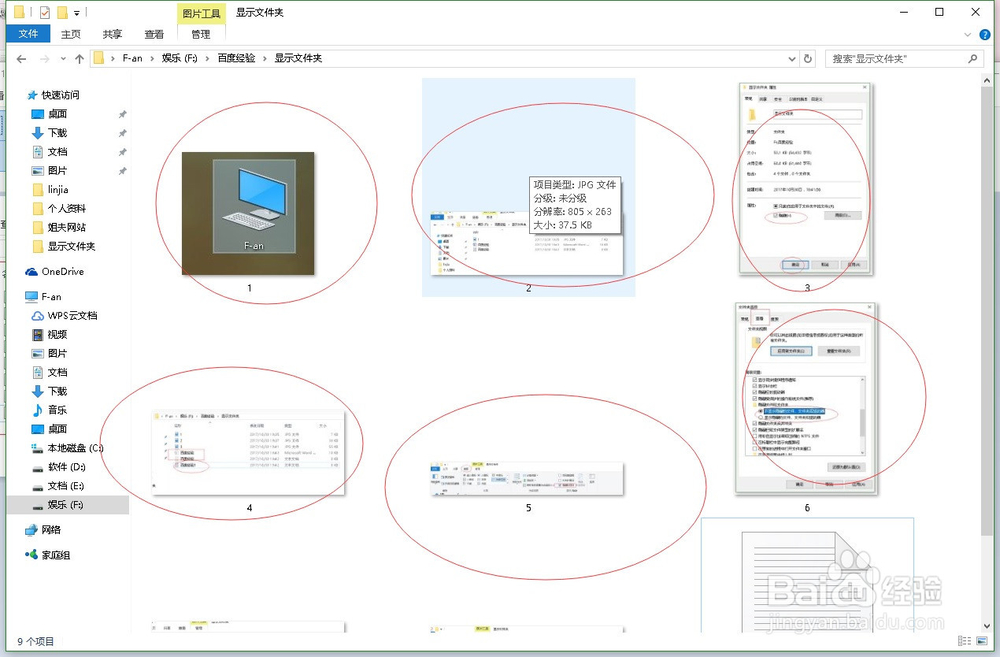Select image thumbnail named 2
Image resolution: width=1000 pixels, height=657 pixels.
(527, 242)
